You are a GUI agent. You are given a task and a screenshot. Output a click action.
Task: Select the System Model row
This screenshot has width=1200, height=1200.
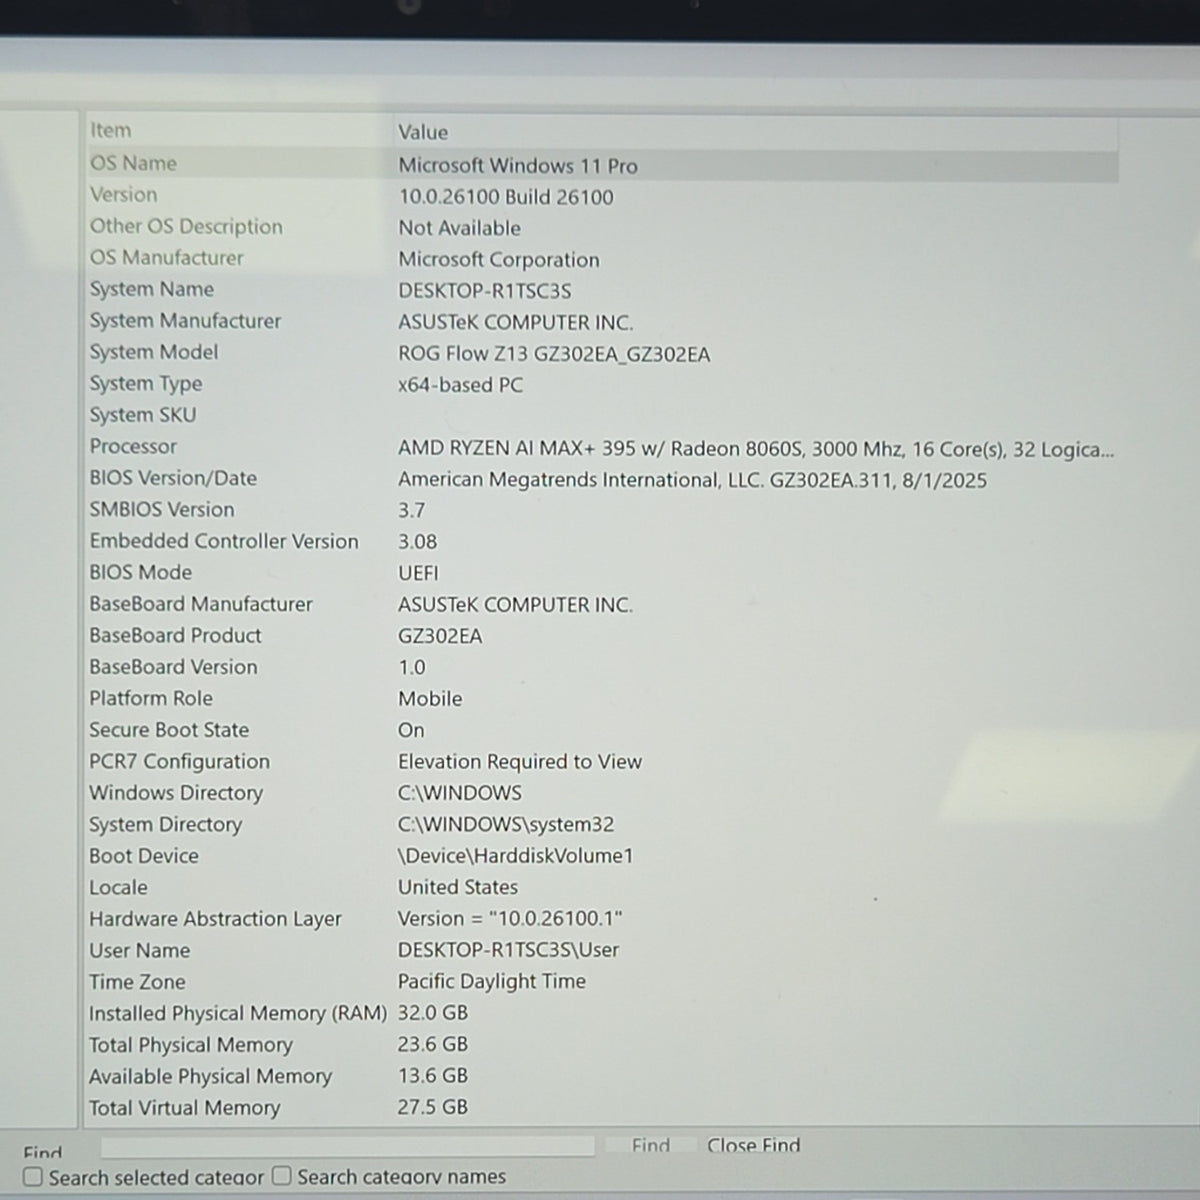[x=602, y=353]
